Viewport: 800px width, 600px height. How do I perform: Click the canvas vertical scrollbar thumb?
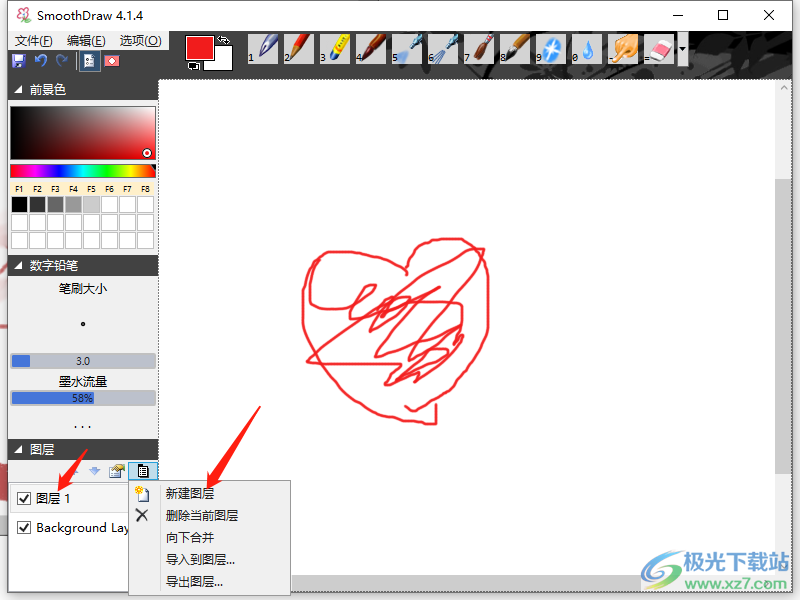click(783, 326)
